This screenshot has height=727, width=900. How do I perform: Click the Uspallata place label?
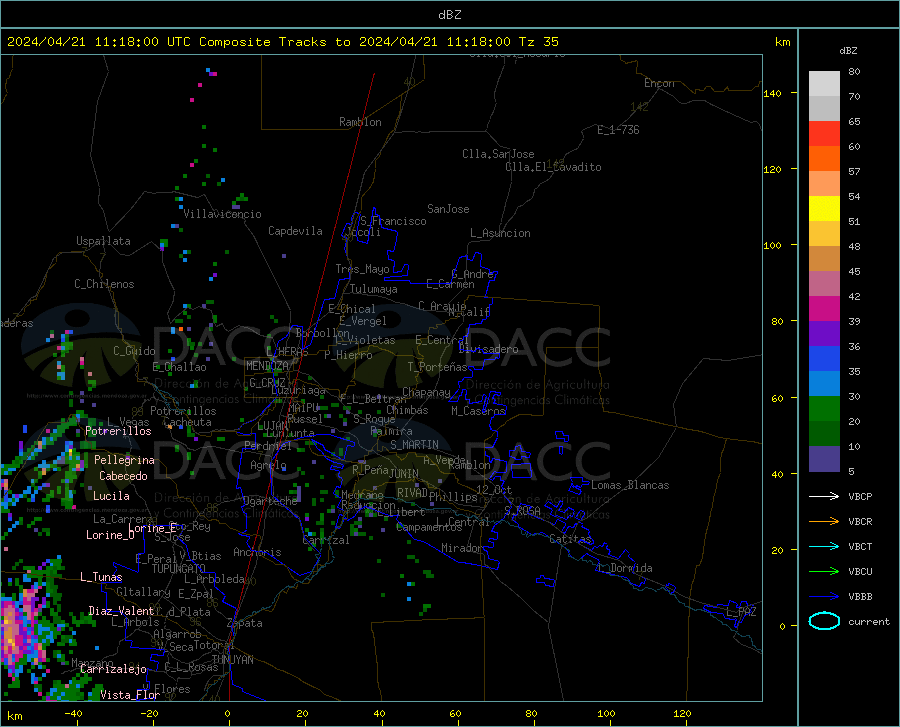(103, 241)
